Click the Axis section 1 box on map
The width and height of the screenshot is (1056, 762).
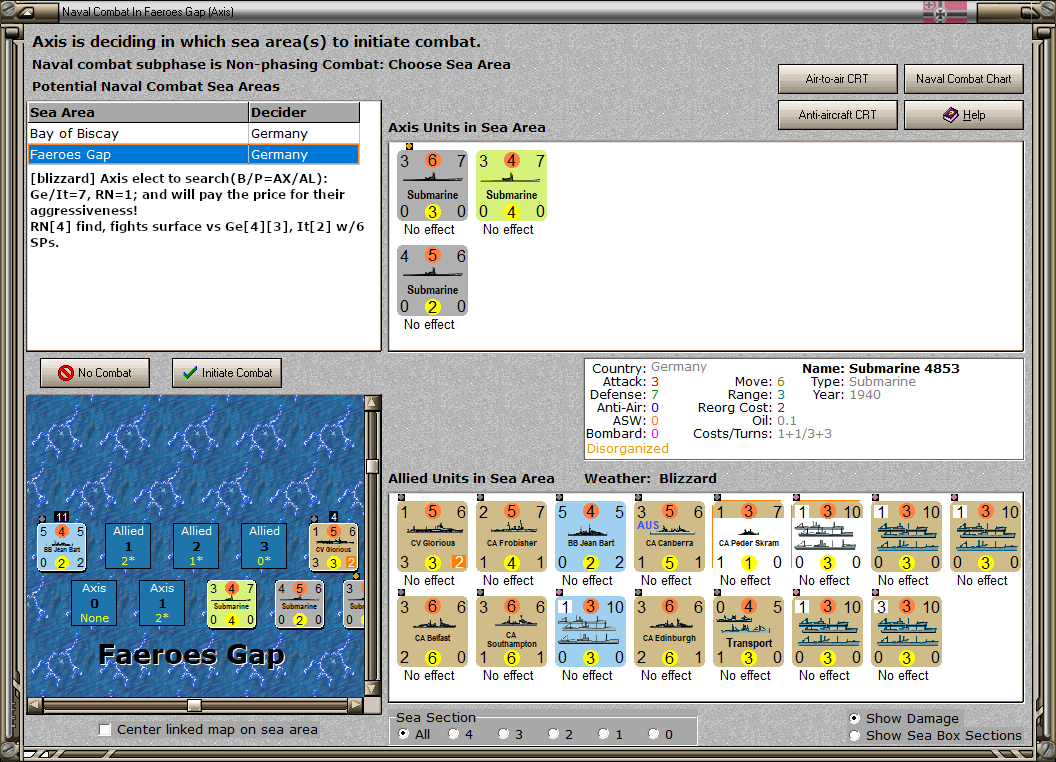(162, 603)
